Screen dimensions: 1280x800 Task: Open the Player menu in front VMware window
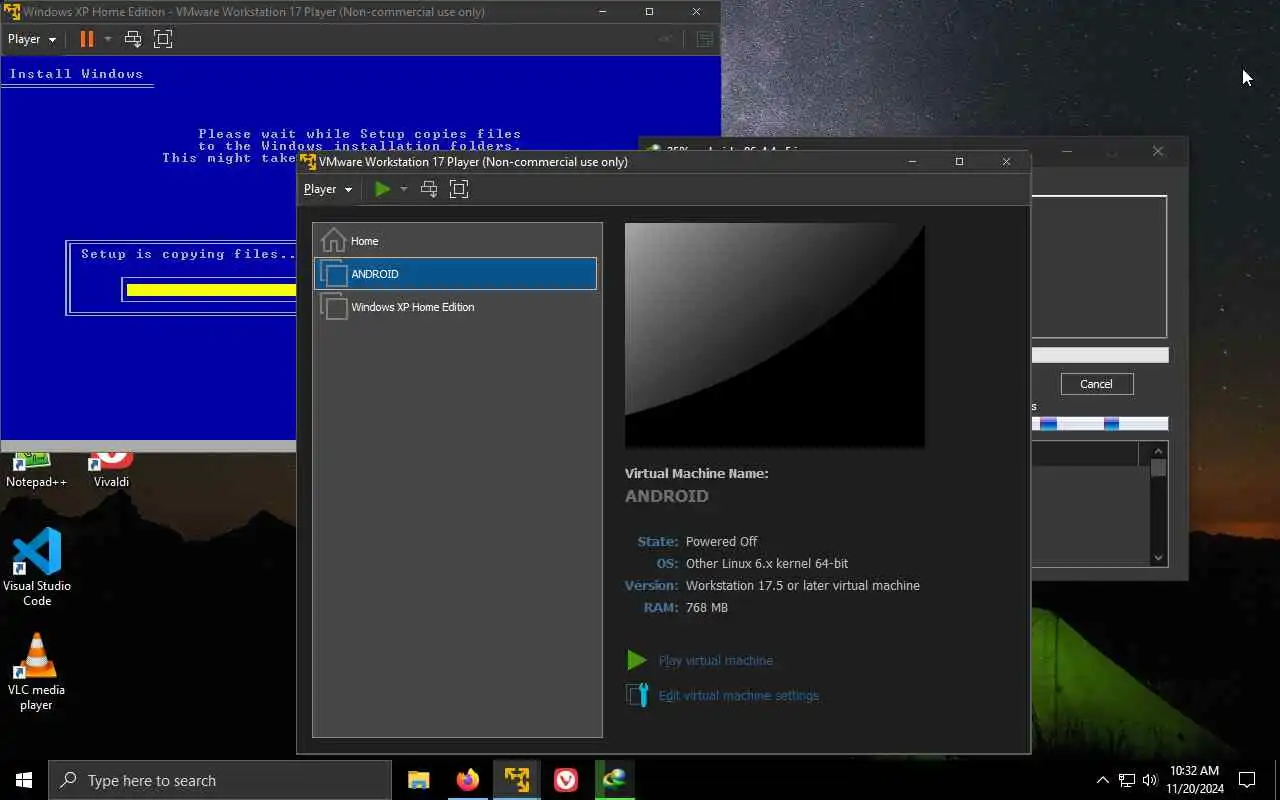coord(328,189)
